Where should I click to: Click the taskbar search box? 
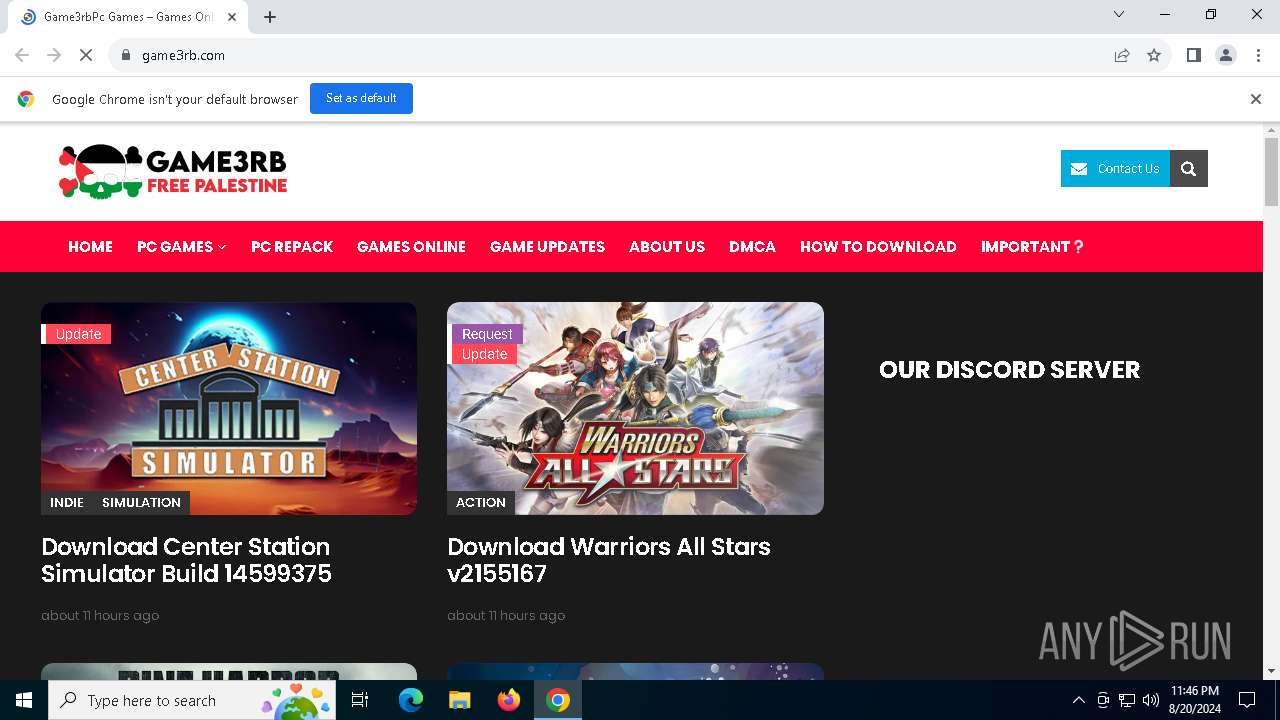(192, 700)
